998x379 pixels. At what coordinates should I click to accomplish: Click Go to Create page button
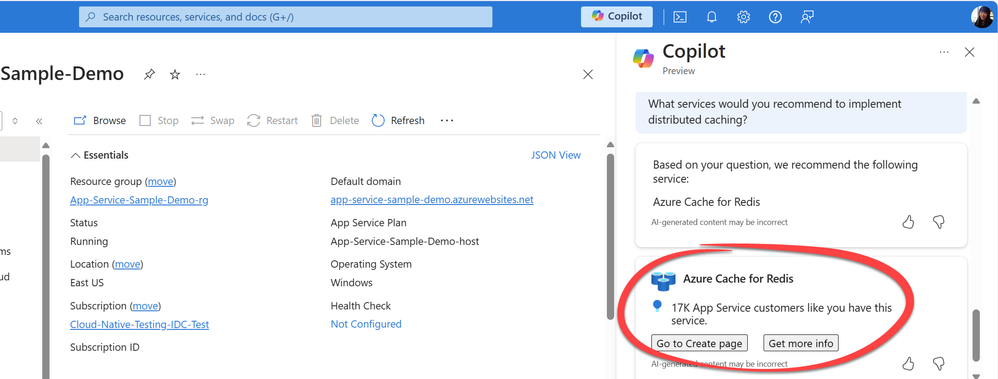(699, 343)
